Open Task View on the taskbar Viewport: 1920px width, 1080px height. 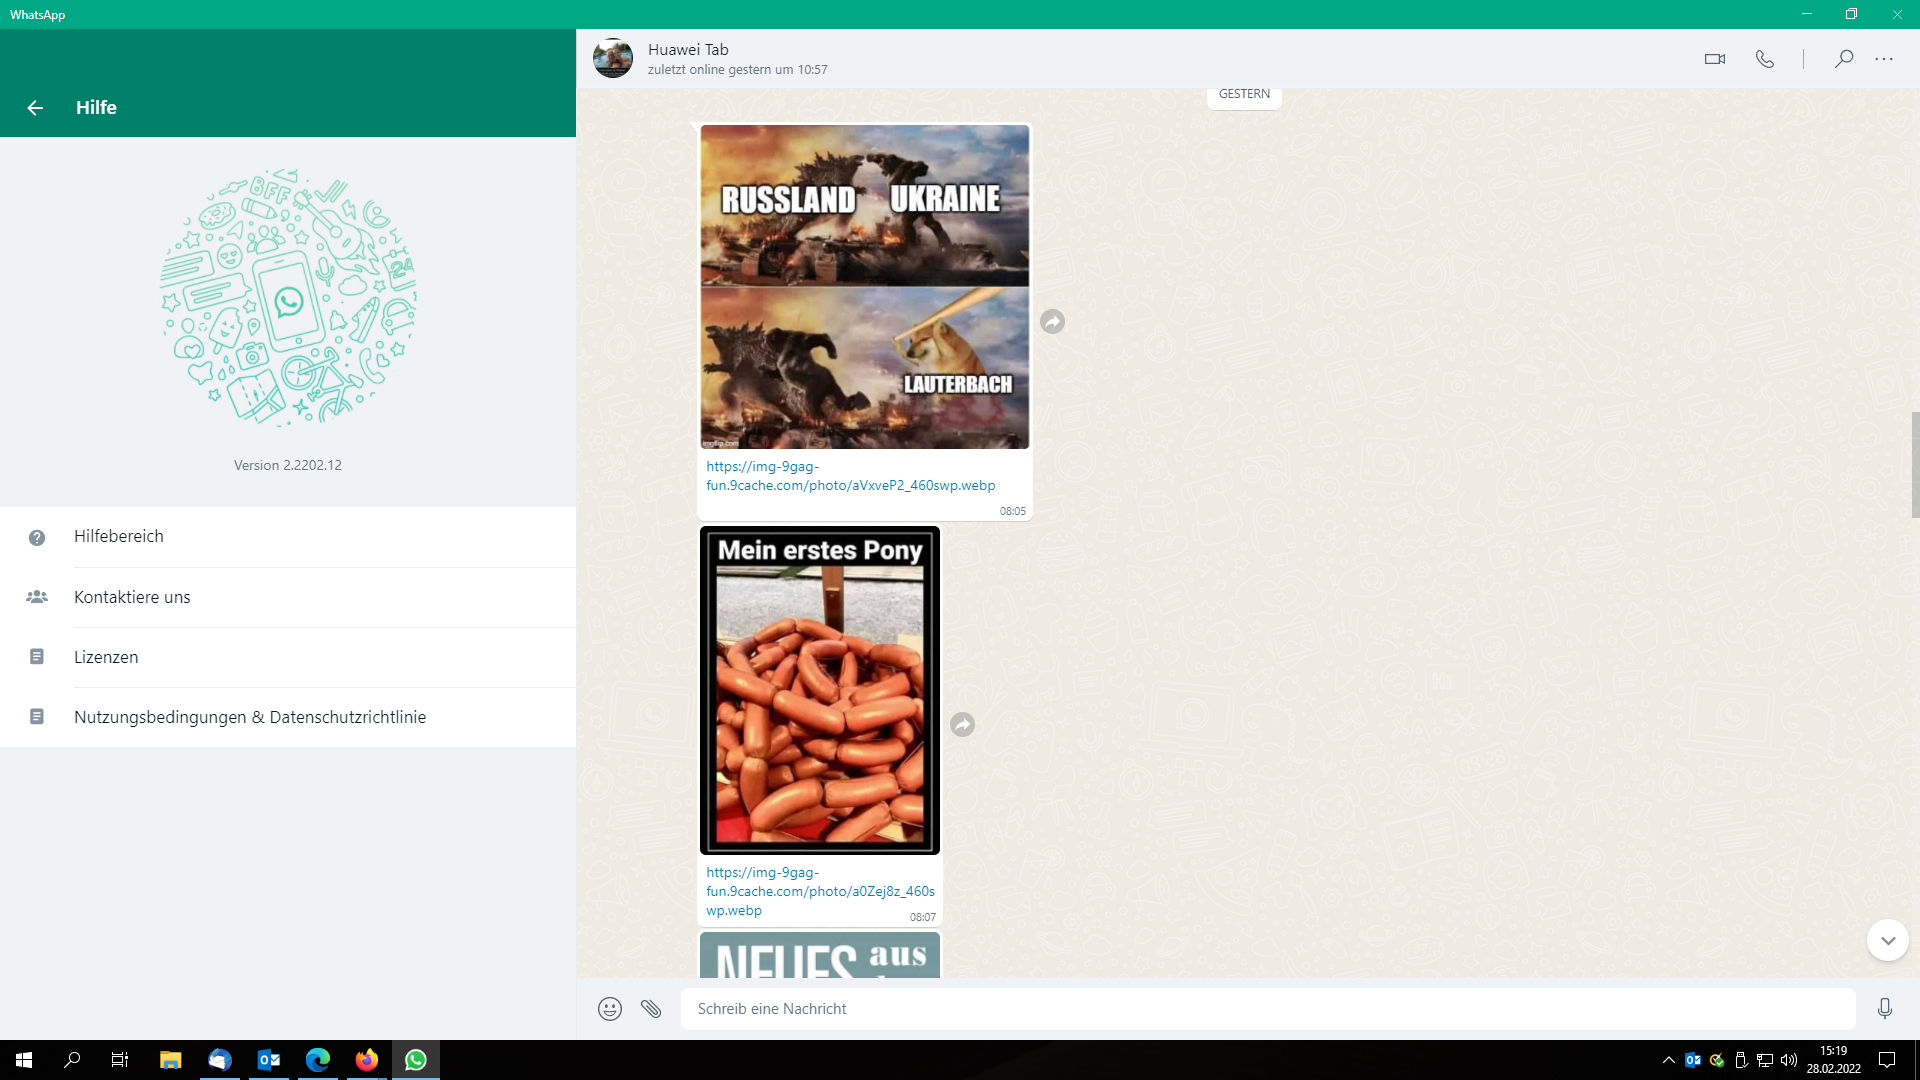click(120, 1060)
